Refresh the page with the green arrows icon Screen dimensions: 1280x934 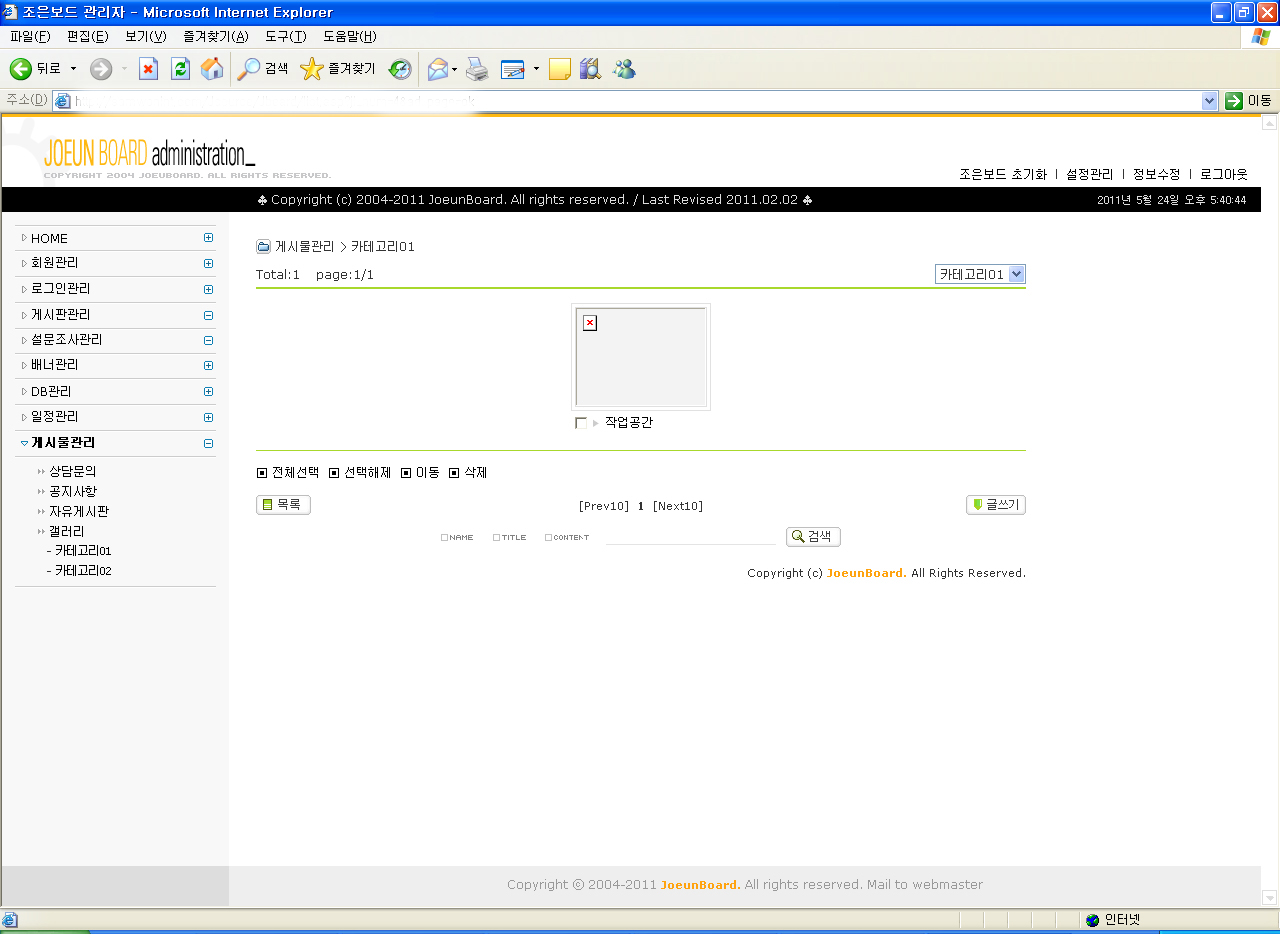(x=180, y=69)
